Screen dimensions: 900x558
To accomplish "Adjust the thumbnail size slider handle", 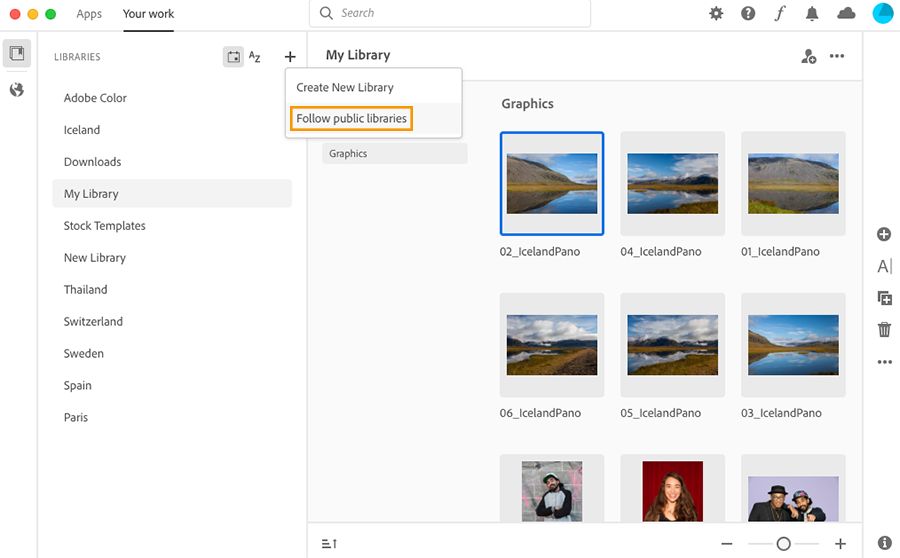I will coord(784,543).
